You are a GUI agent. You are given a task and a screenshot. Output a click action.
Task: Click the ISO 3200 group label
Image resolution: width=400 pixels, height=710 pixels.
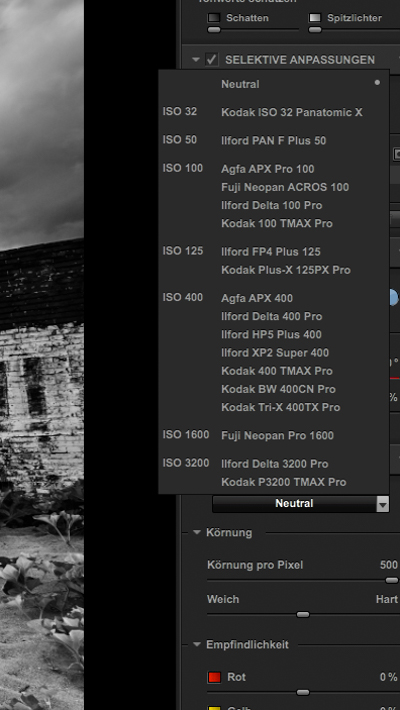[186, 463]
